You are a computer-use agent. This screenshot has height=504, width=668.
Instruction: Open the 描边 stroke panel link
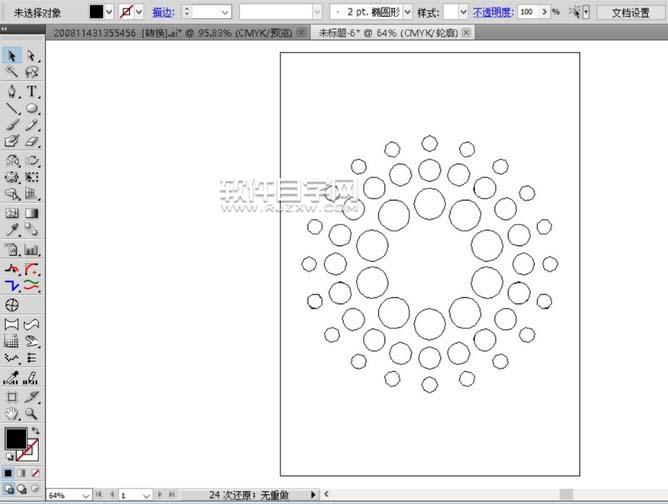click(161, 12)
